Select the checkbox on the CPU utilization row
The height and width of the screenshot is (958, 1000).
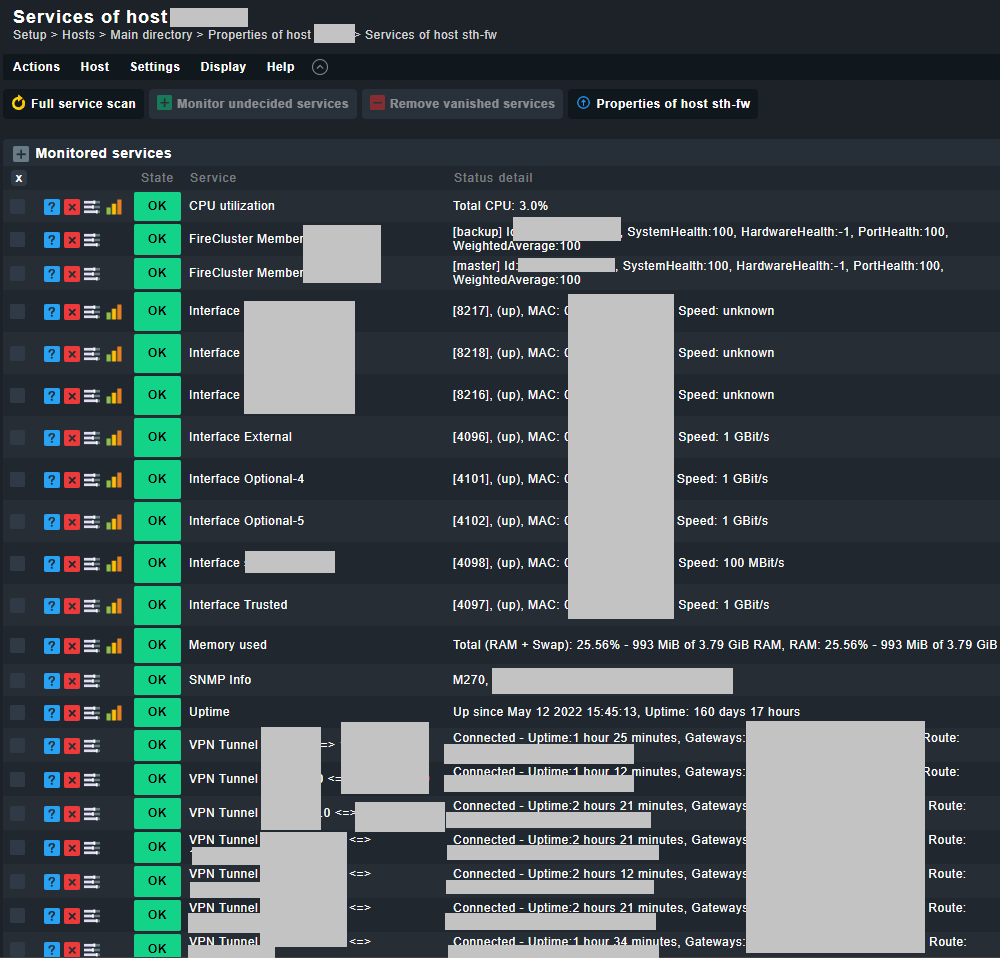(x=17, y=206)
